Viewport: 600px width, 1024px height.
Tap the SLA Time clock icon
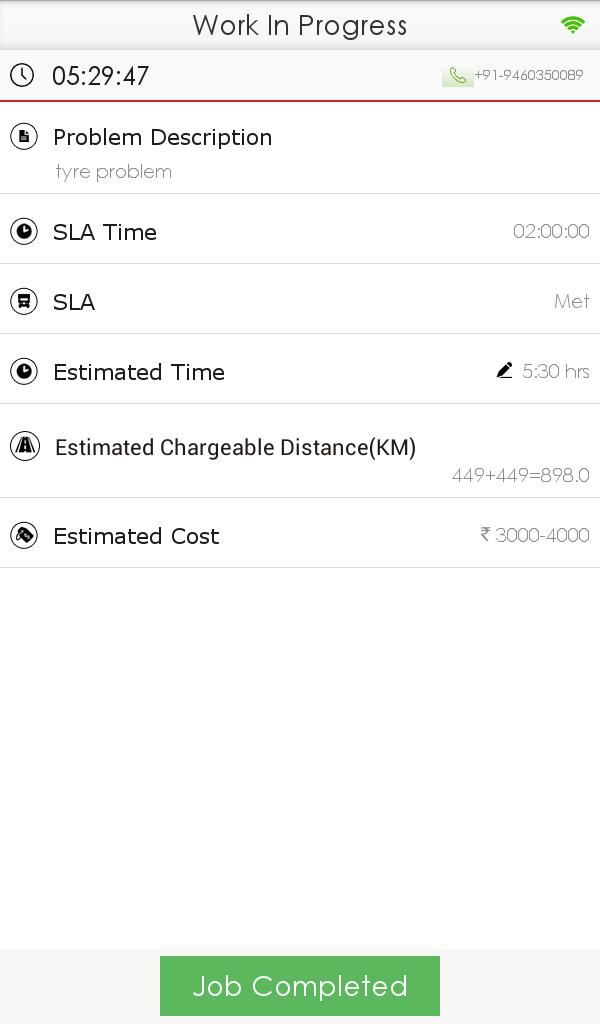[x=24, y=232]
